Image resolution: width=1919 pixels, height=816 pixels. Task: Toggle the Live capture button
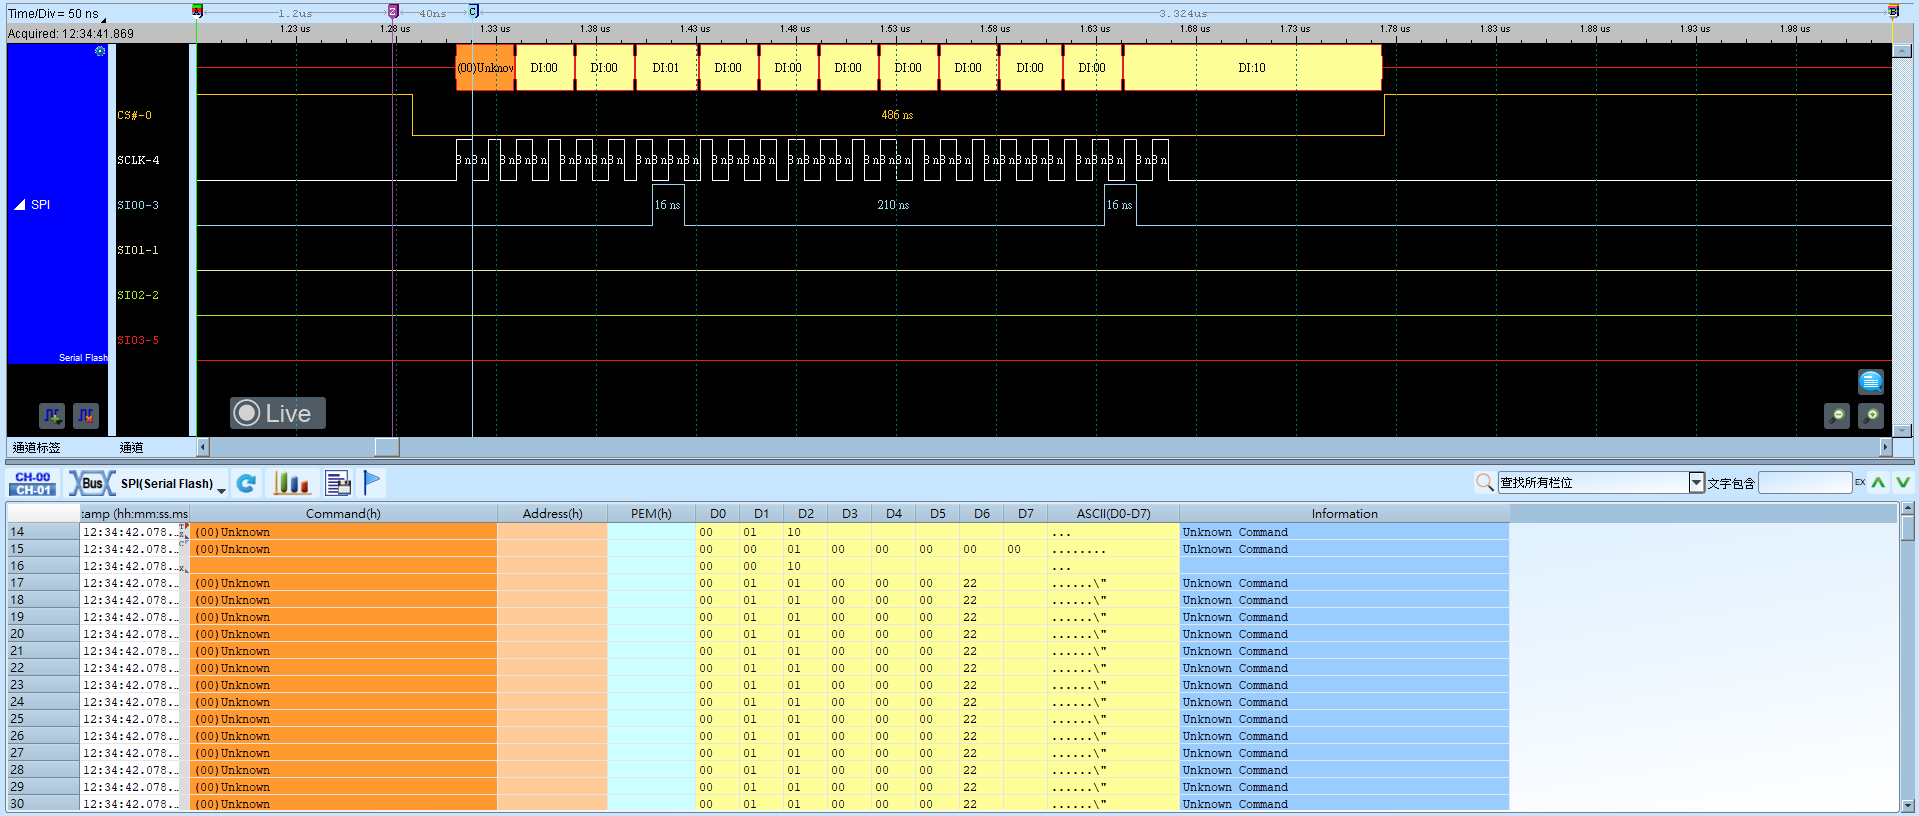click(x=278, y=413)
